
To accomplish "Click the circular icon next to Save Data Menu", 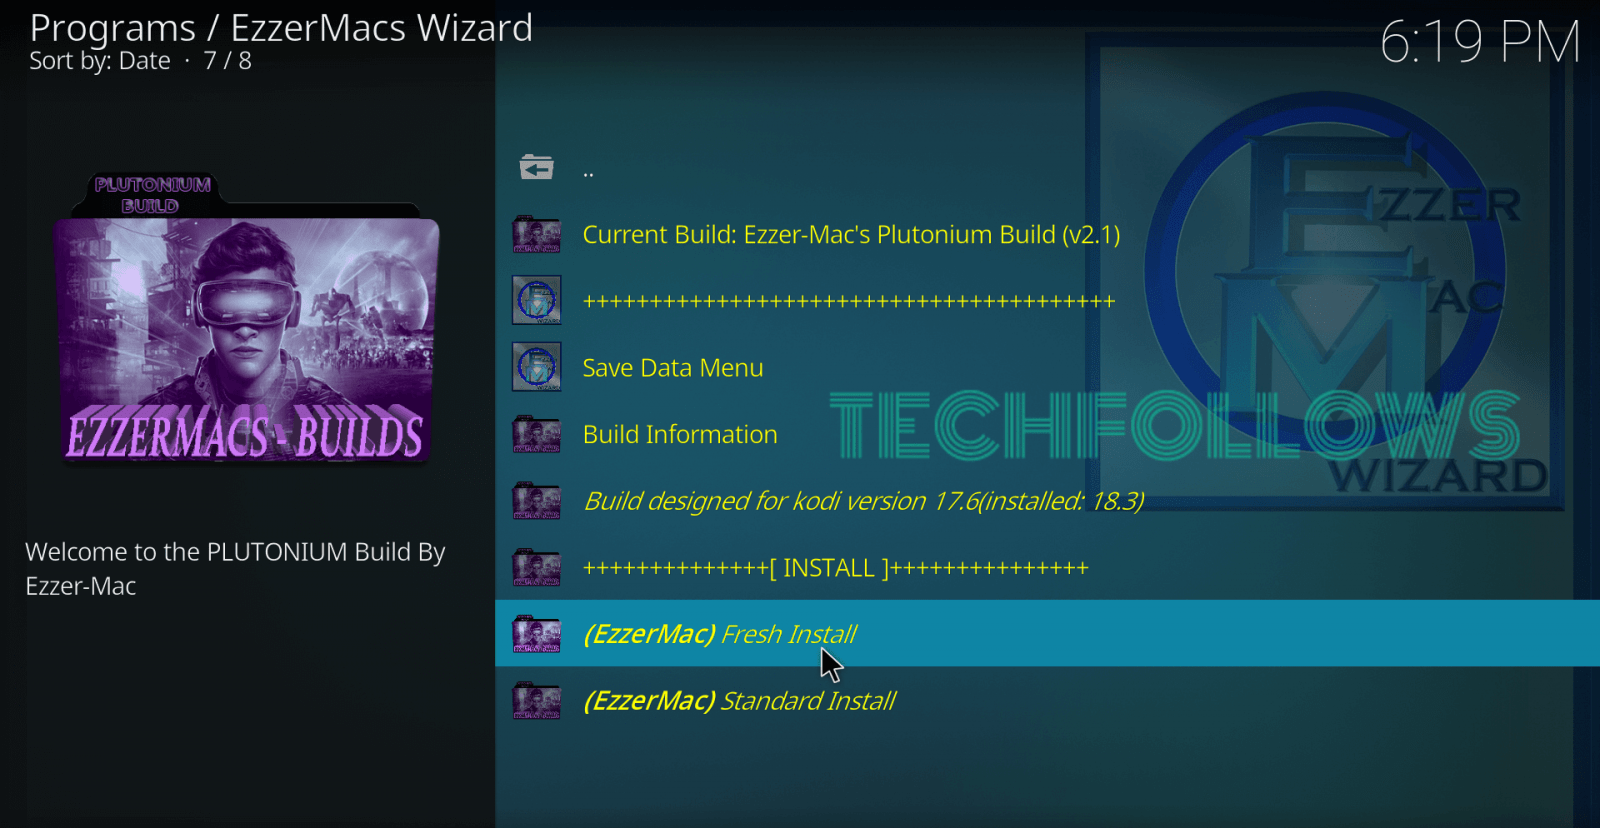I will [x=537, y=367].
